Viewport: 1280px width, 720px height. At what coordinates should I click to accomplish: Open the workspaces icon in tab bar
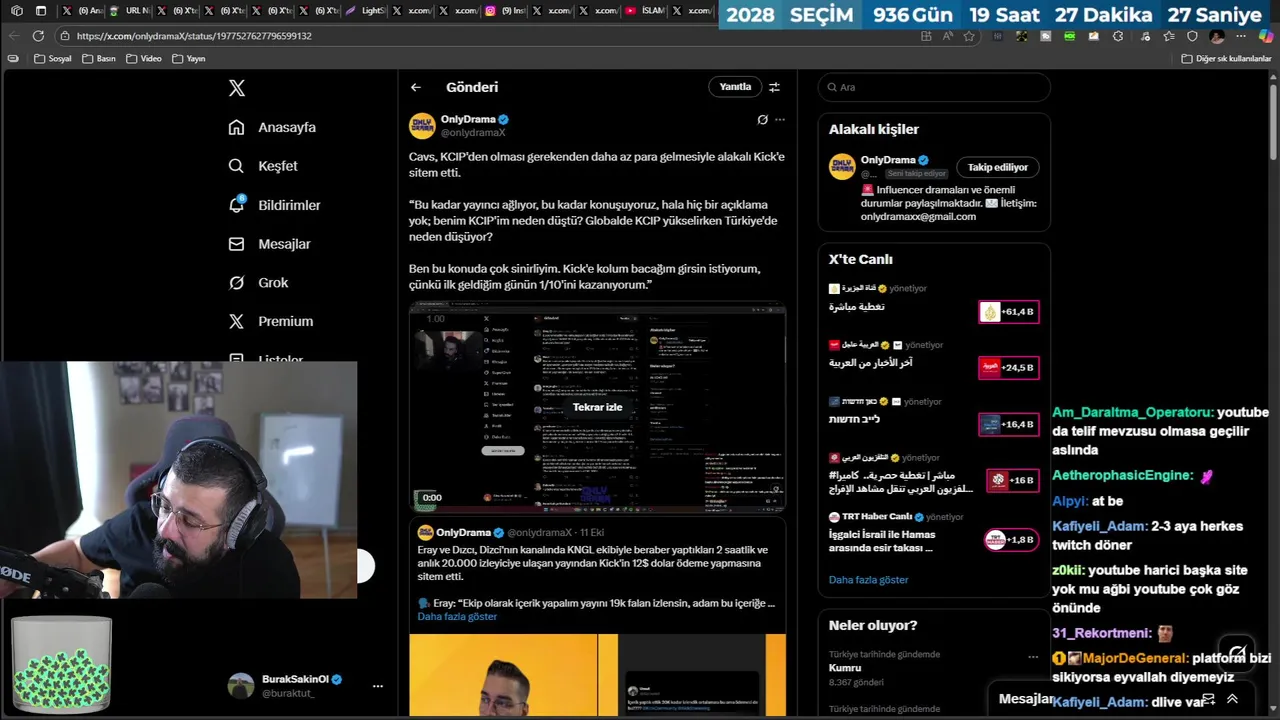(17, 11)
